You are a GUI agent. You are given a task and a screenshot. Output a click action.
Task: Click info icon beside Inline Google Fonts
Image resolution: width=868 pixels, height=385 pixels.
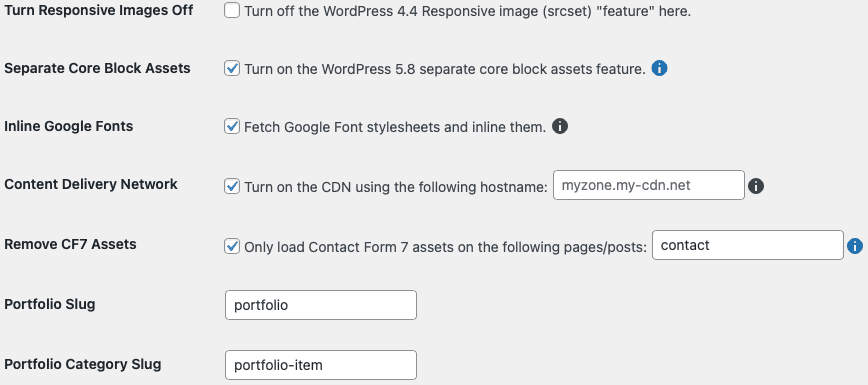click(x=560, y=127)
